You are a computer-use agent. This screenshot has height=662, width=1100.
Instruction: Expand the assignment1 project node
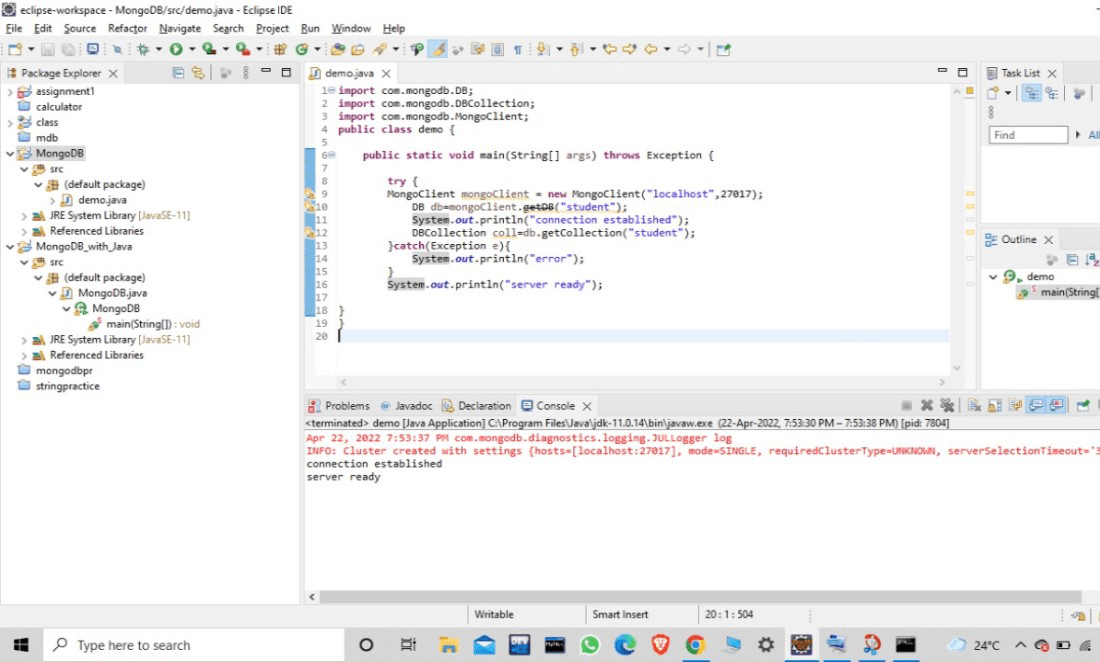9,92
